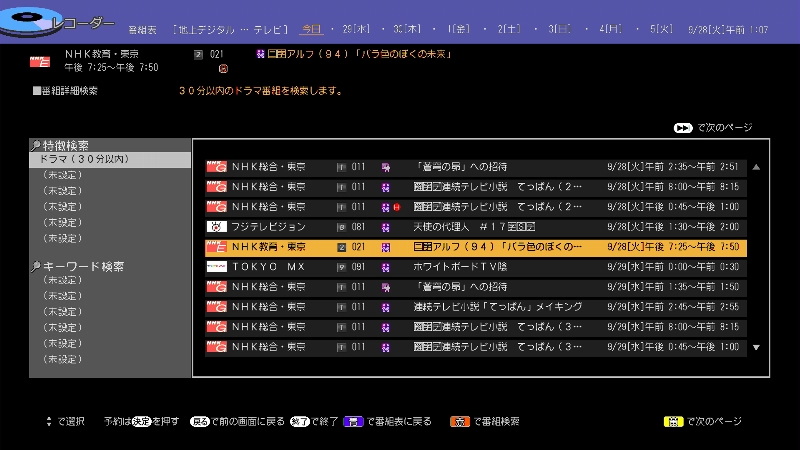Select first 未設定 slot under キーワード検索
This screenshot has width=800, height=450.
[62, 280]
